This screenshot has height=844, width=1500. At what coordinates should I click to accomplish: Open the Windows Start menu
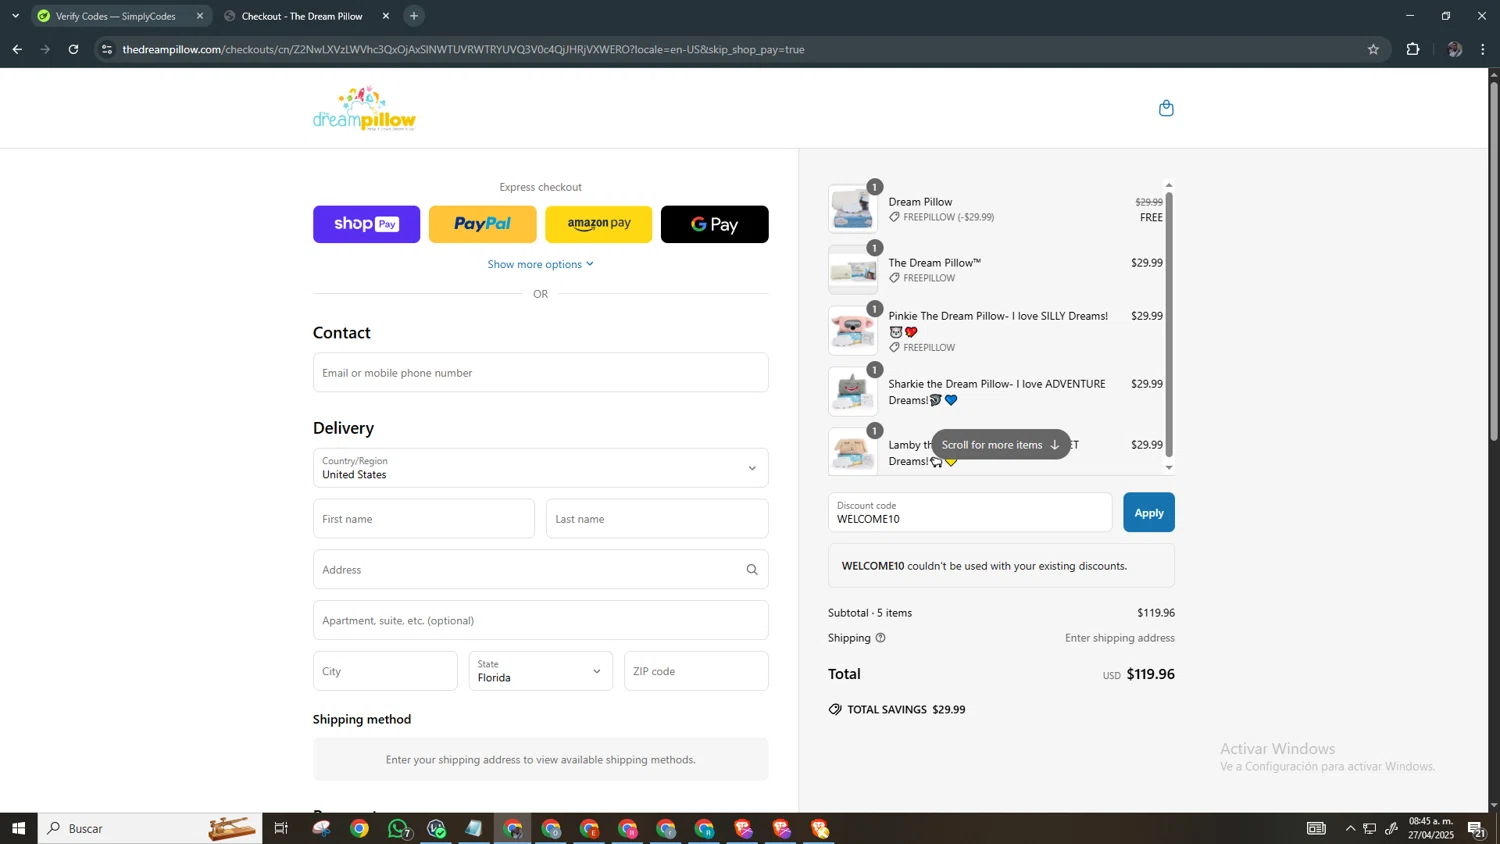click(x=18, y=828)
